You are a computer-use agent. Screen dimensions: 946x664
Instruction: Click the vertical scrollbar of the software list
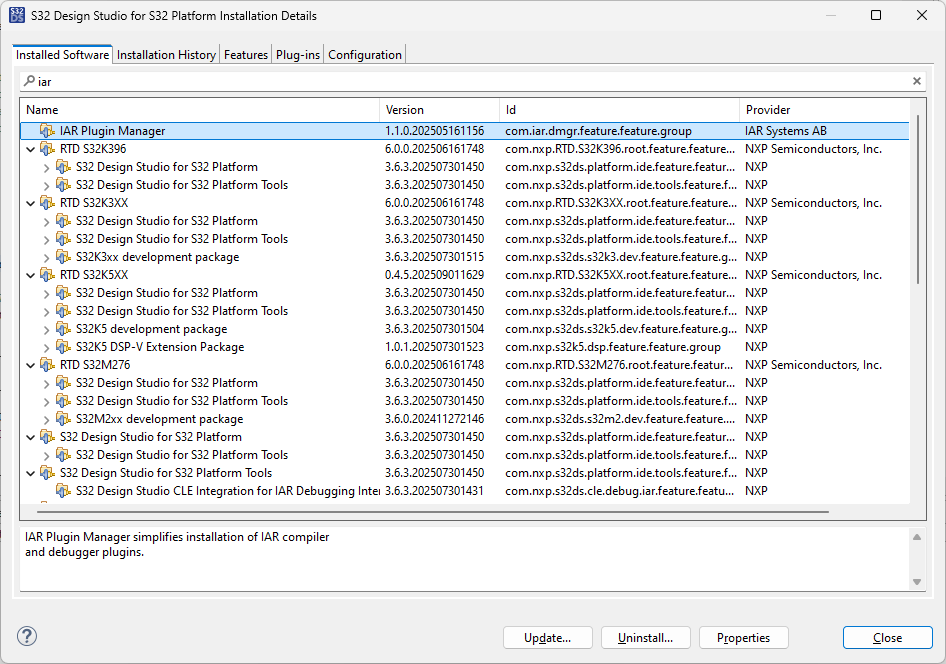click(918, 199)
